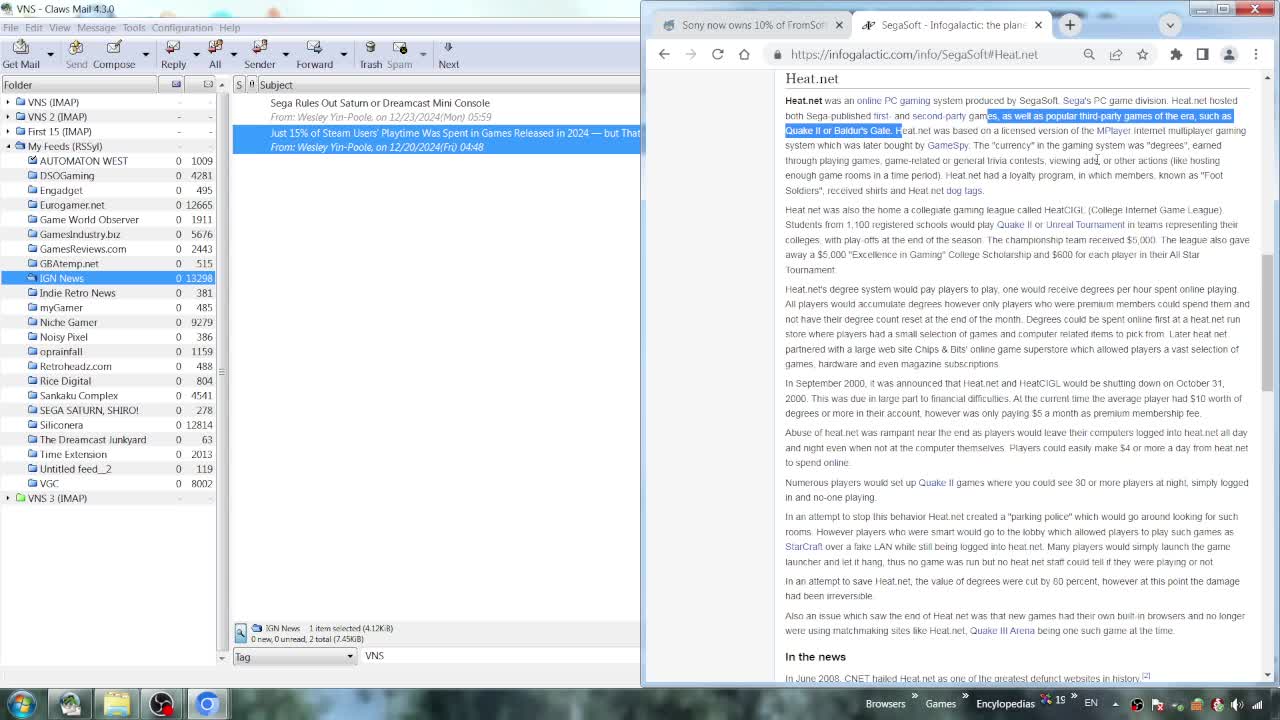The height and width of the screenshot is (720, 1280).
Task: Click the zoom magnifier icon in address bar
Action: click(1089, 54)
